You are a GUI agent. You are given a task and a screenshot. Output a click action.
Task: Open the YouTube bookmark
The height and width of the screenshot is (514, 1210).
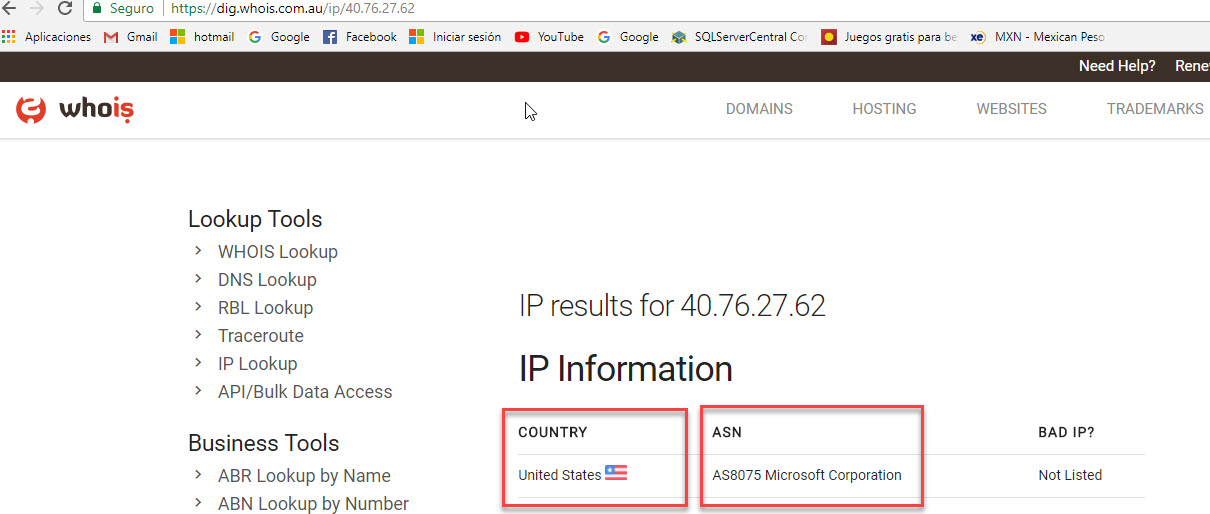click(549, 37)
